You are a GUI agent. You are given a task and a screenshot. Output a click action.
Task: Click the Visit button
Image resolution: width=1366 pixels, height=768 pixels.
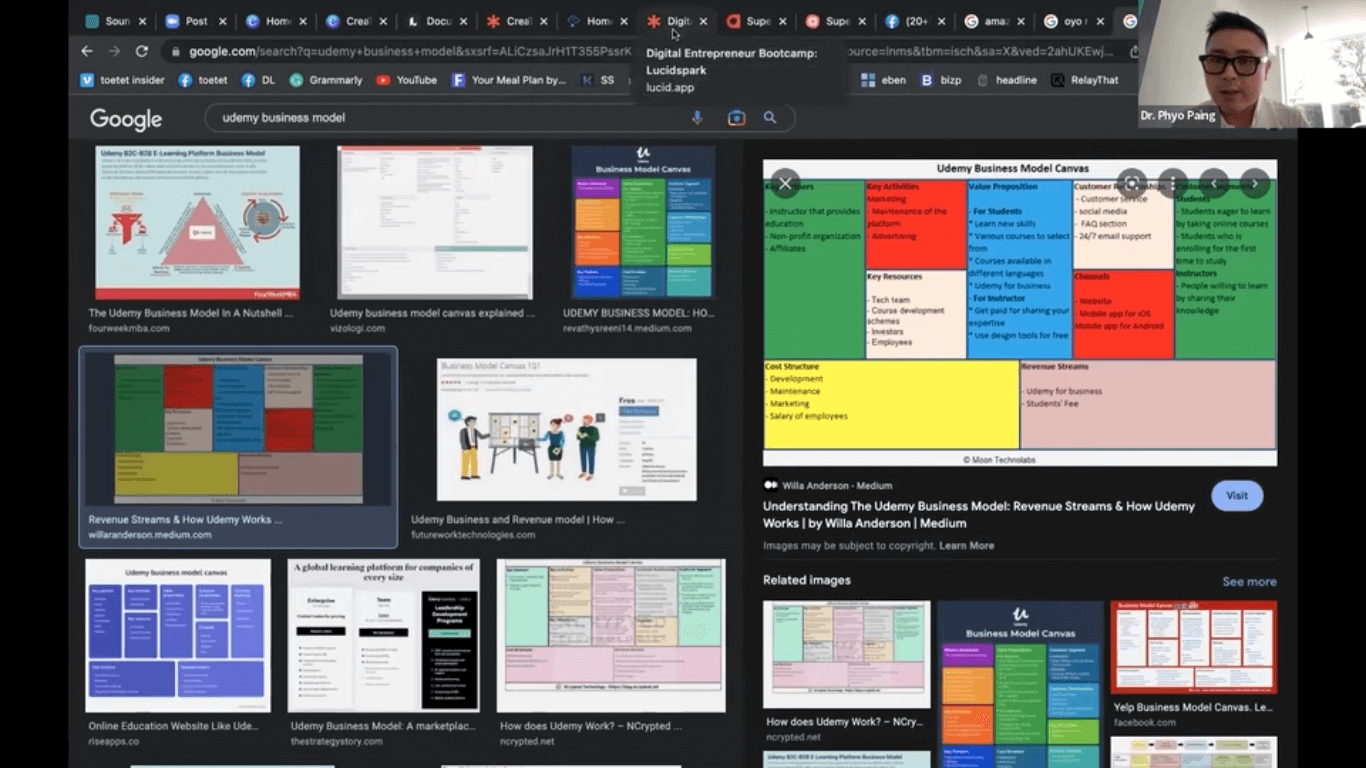(x=1237, y=496)
